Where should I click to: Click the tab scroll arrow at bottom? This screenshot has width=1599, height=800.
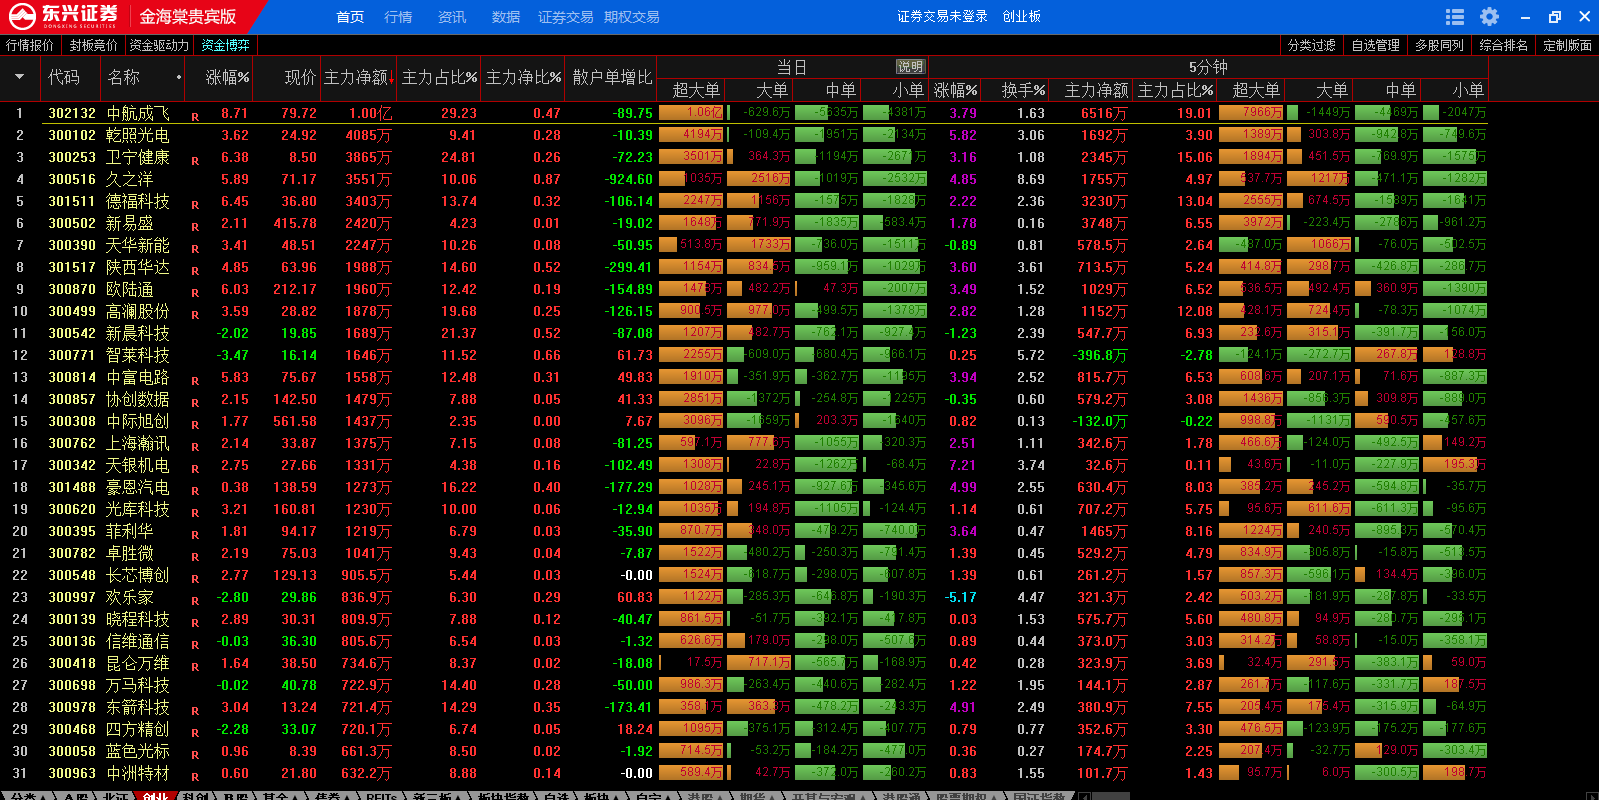point(1084,796)
